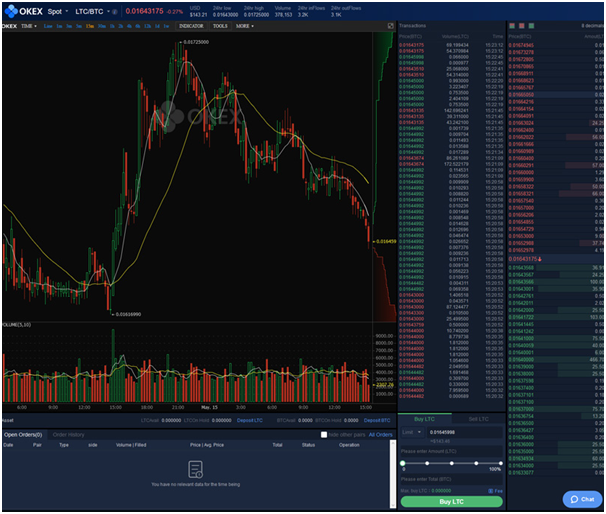
Task: Set amount slider to 0% handle
Action: click(403, 463)
